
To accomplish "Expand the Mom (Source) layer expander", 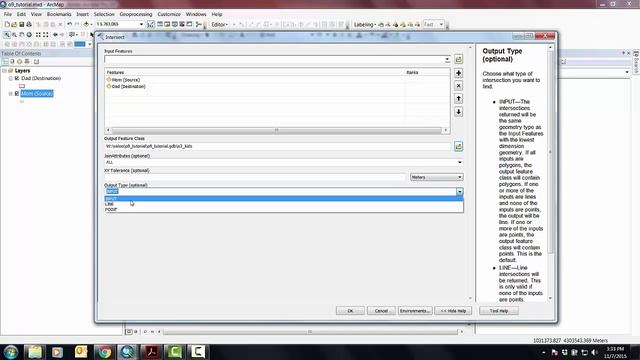I will pyautogui.click(x=11, y=93).
